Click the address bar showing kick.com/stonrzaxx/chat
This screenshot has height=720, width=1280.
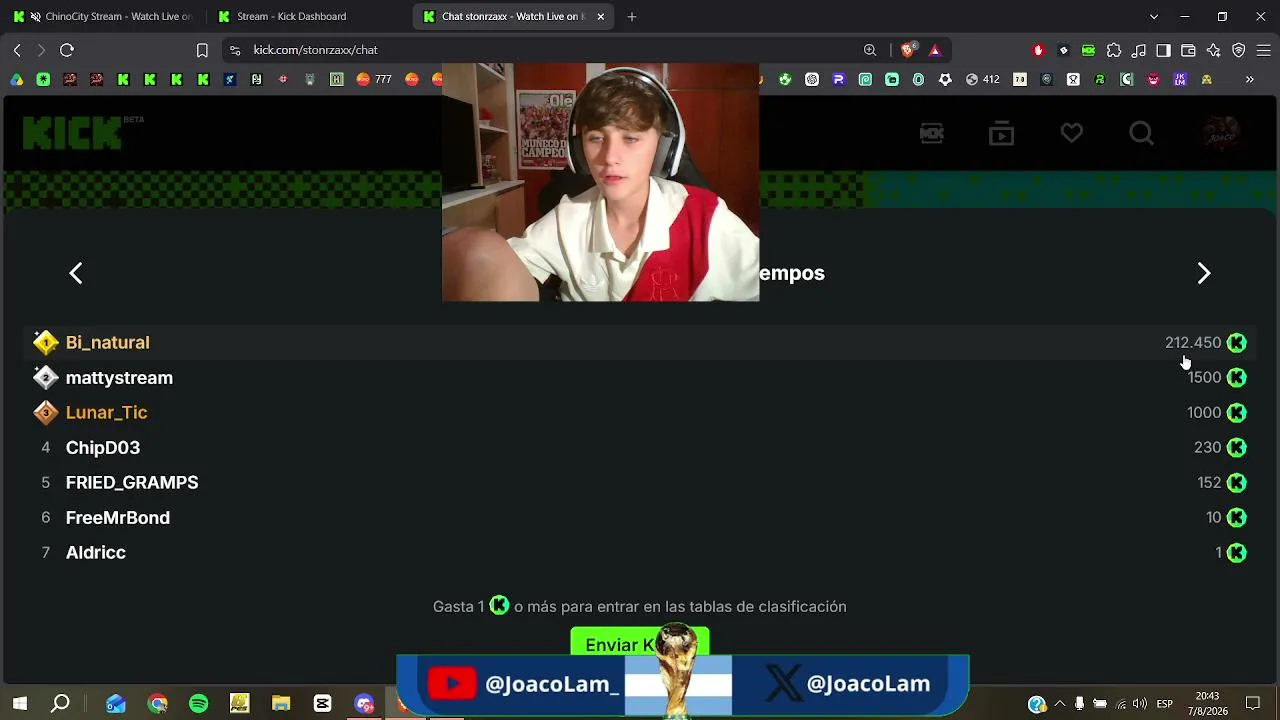click(585, 50)
